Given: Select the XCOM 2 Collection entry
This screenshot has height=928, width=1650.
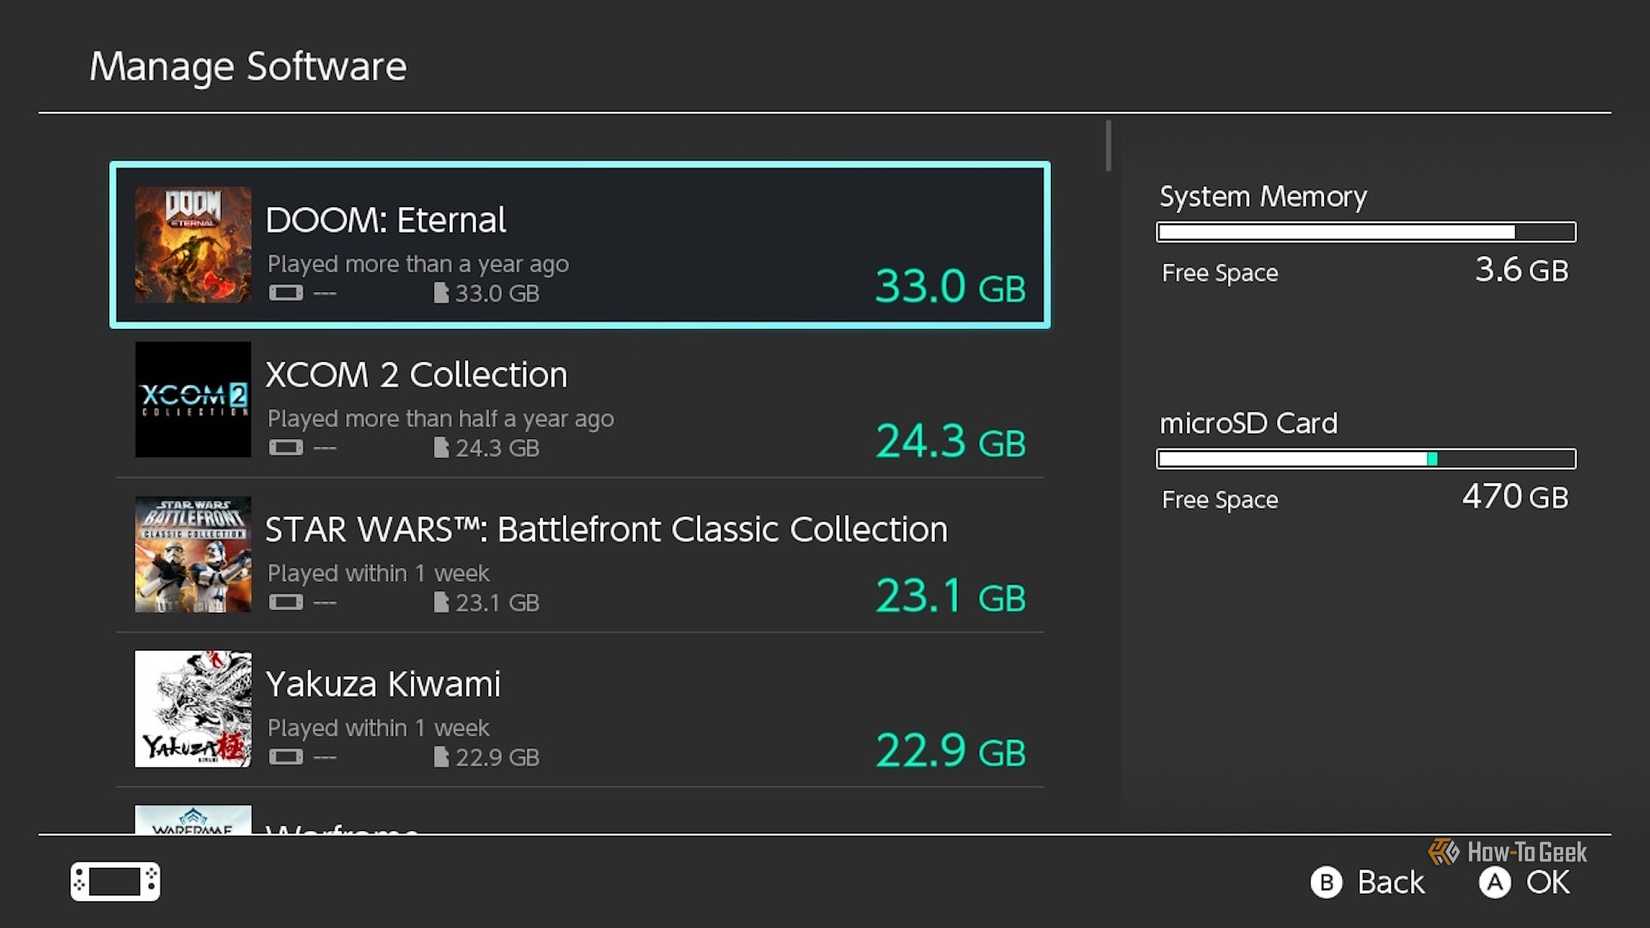Looking at the screenshot, I should [416, 375].
